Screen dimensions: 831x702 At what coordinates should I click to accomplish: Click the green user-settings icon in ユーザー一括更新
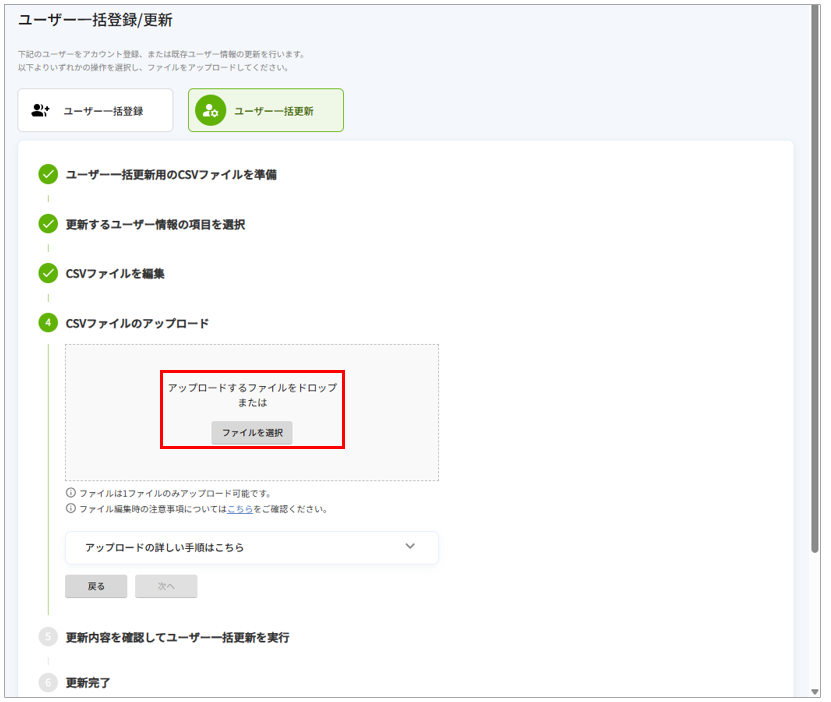tap(210, 111)
